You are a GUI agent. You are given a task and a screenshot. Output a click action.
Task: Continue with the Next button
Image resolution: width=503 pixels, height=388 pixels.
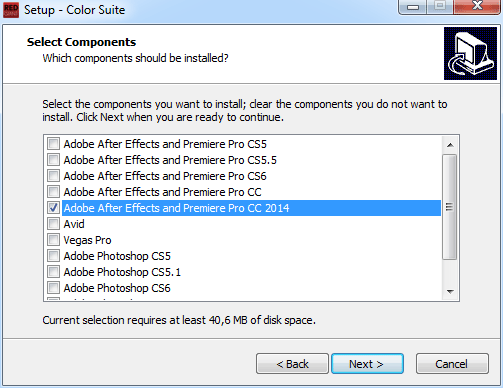click(367, 364)
